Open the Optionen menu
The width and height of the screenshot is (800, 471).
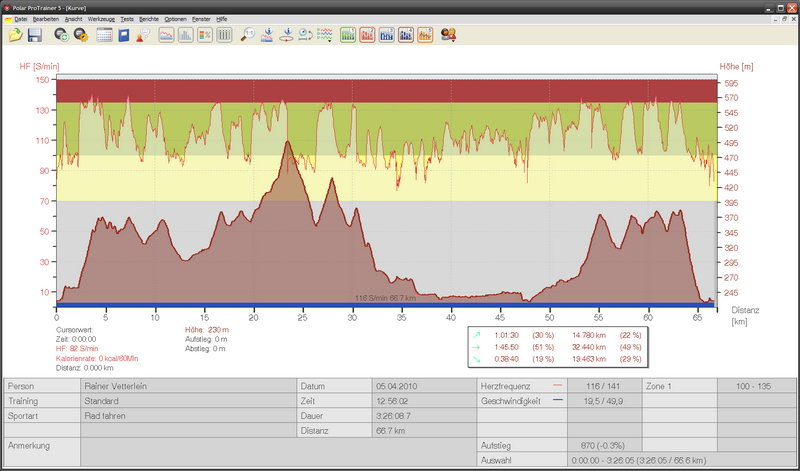(175, 19)
